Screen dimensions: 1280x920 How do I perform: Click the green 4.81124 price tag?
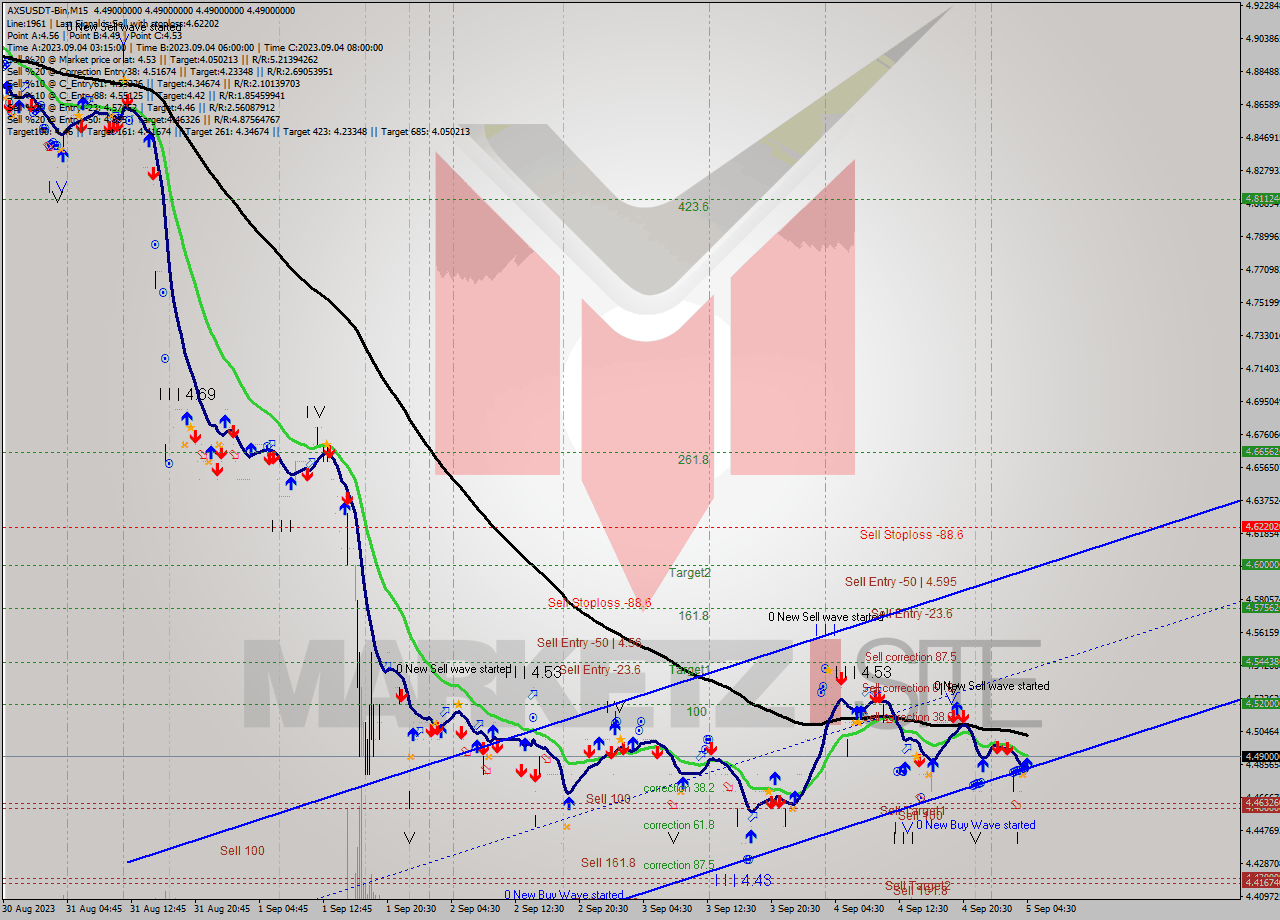point(1260,199)
